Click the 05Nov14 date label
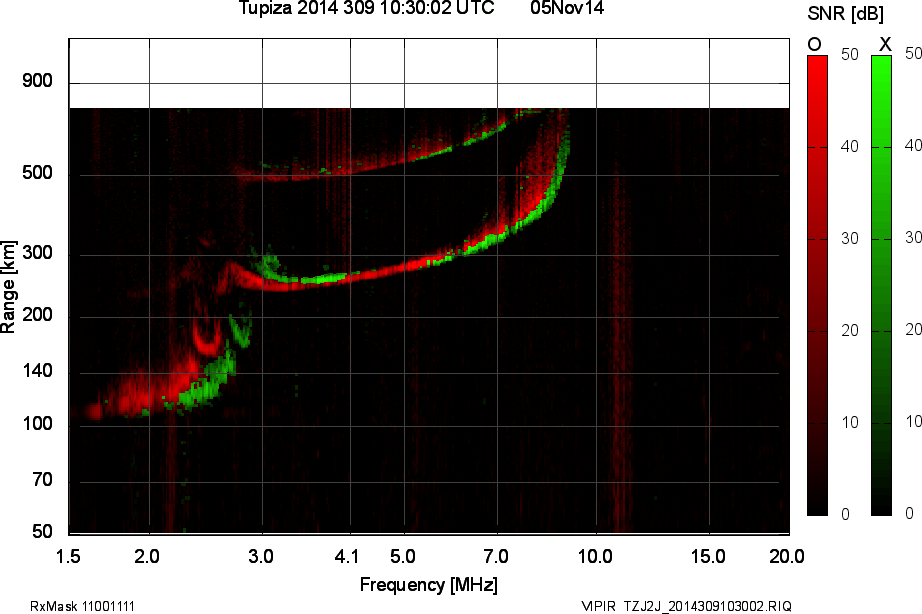 (566, 9)
